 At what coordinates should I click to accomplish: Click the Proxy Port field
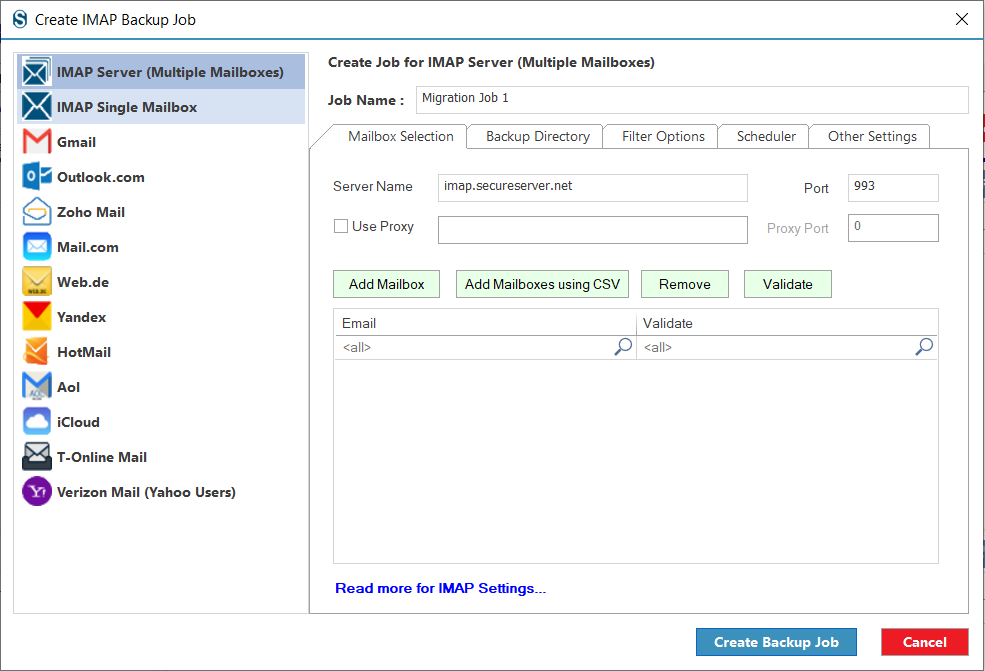coord(893,227)
